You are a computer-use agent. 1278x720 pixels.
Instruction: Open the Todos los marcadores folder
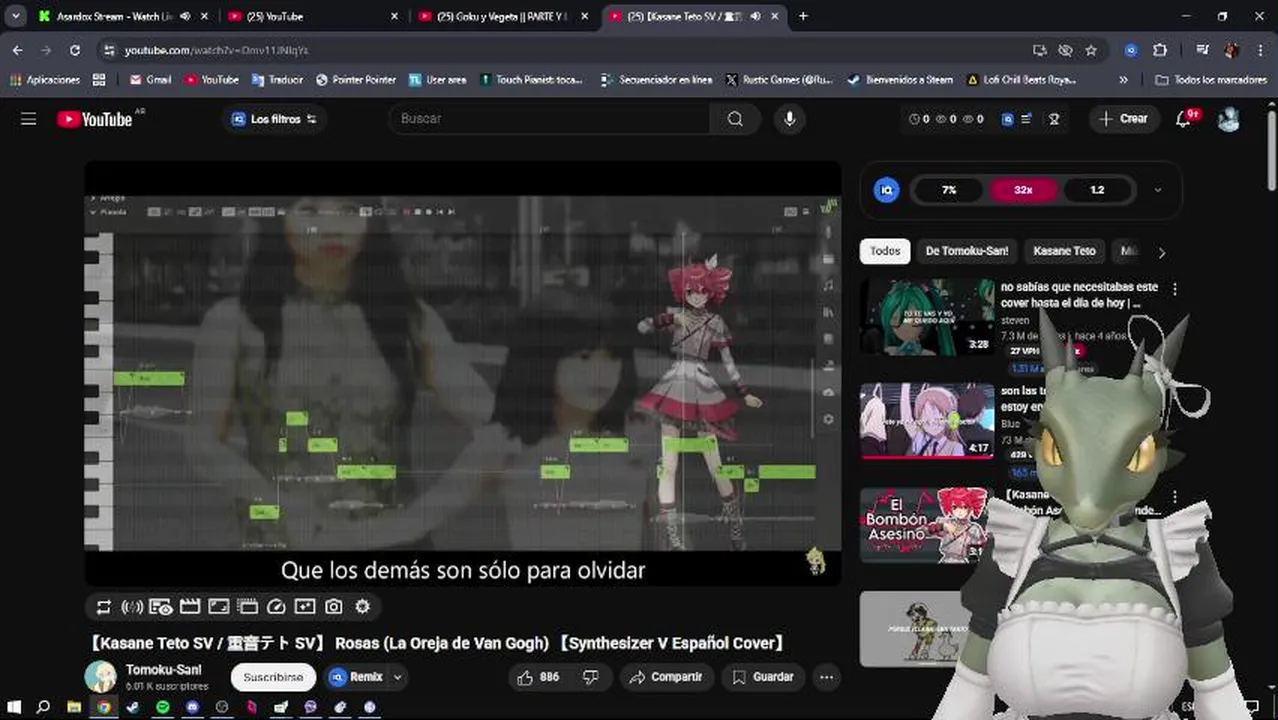(1210, 80)
